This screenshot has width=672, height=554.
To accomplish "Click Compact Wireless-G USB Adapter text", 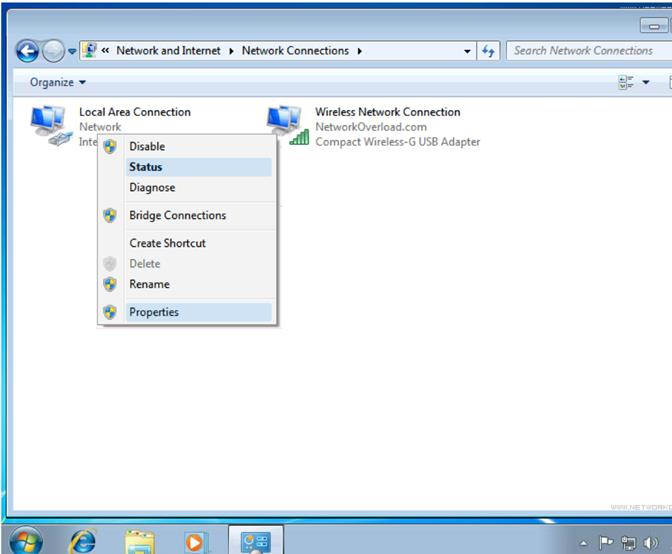I will pyautogui.click(x=398, y=141).
